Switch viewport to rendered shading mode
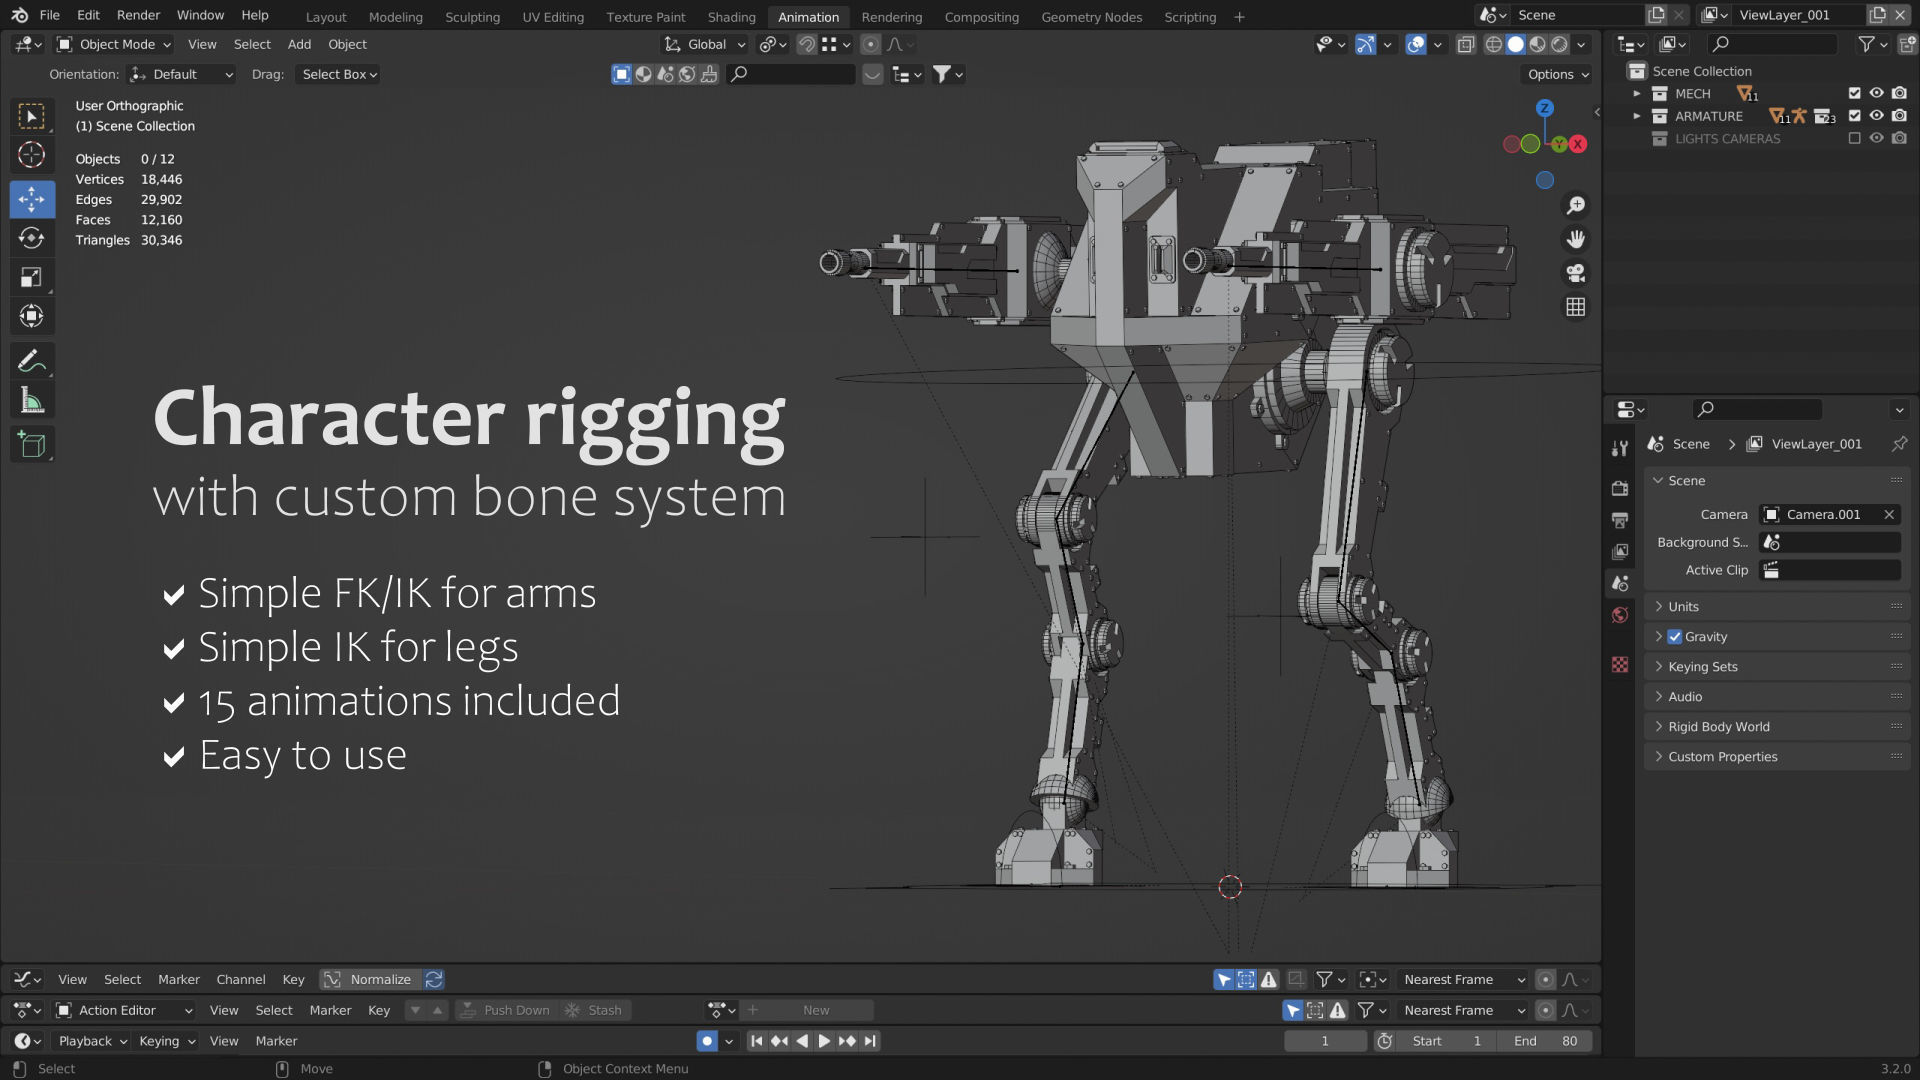The height and width of the screenshot is (1080, 1920). click(1557, 45)
